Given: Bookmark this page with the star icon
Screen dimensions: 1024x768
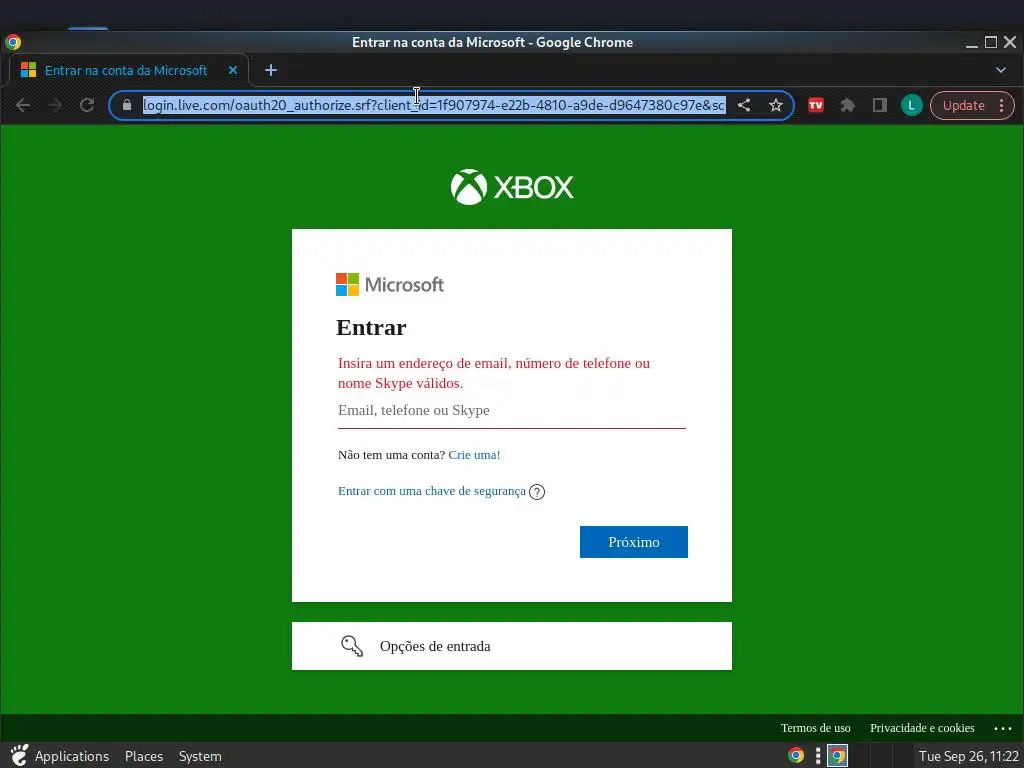Looking at the screenshot, I should coord(776,105).
